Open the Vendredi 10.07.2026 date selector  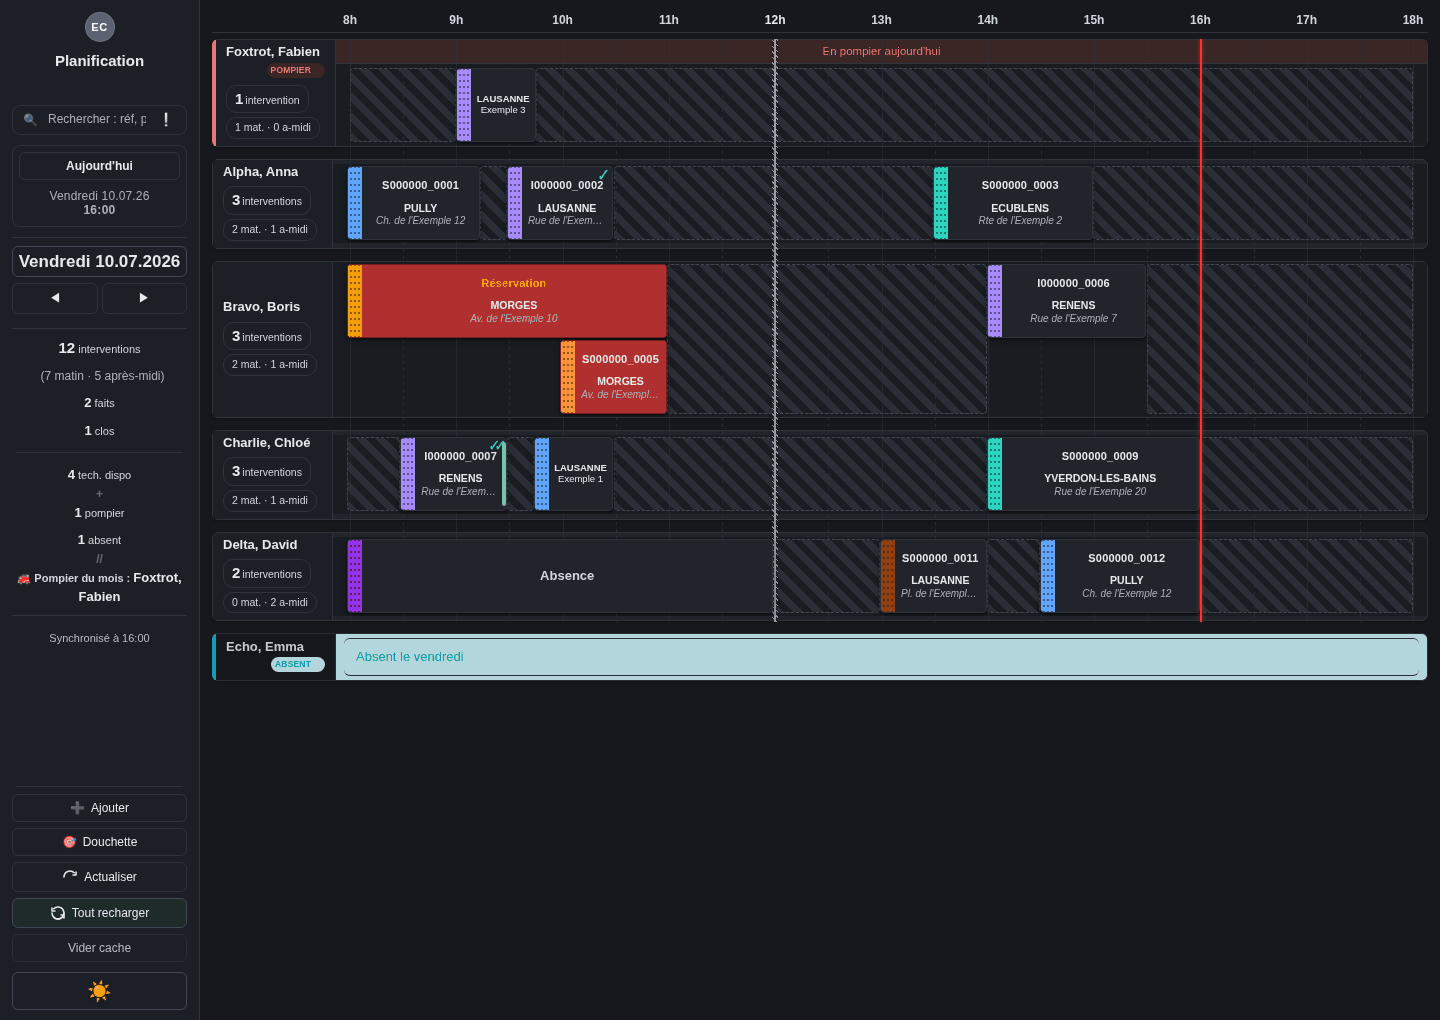pyautogui.click(x=99, y=262)
